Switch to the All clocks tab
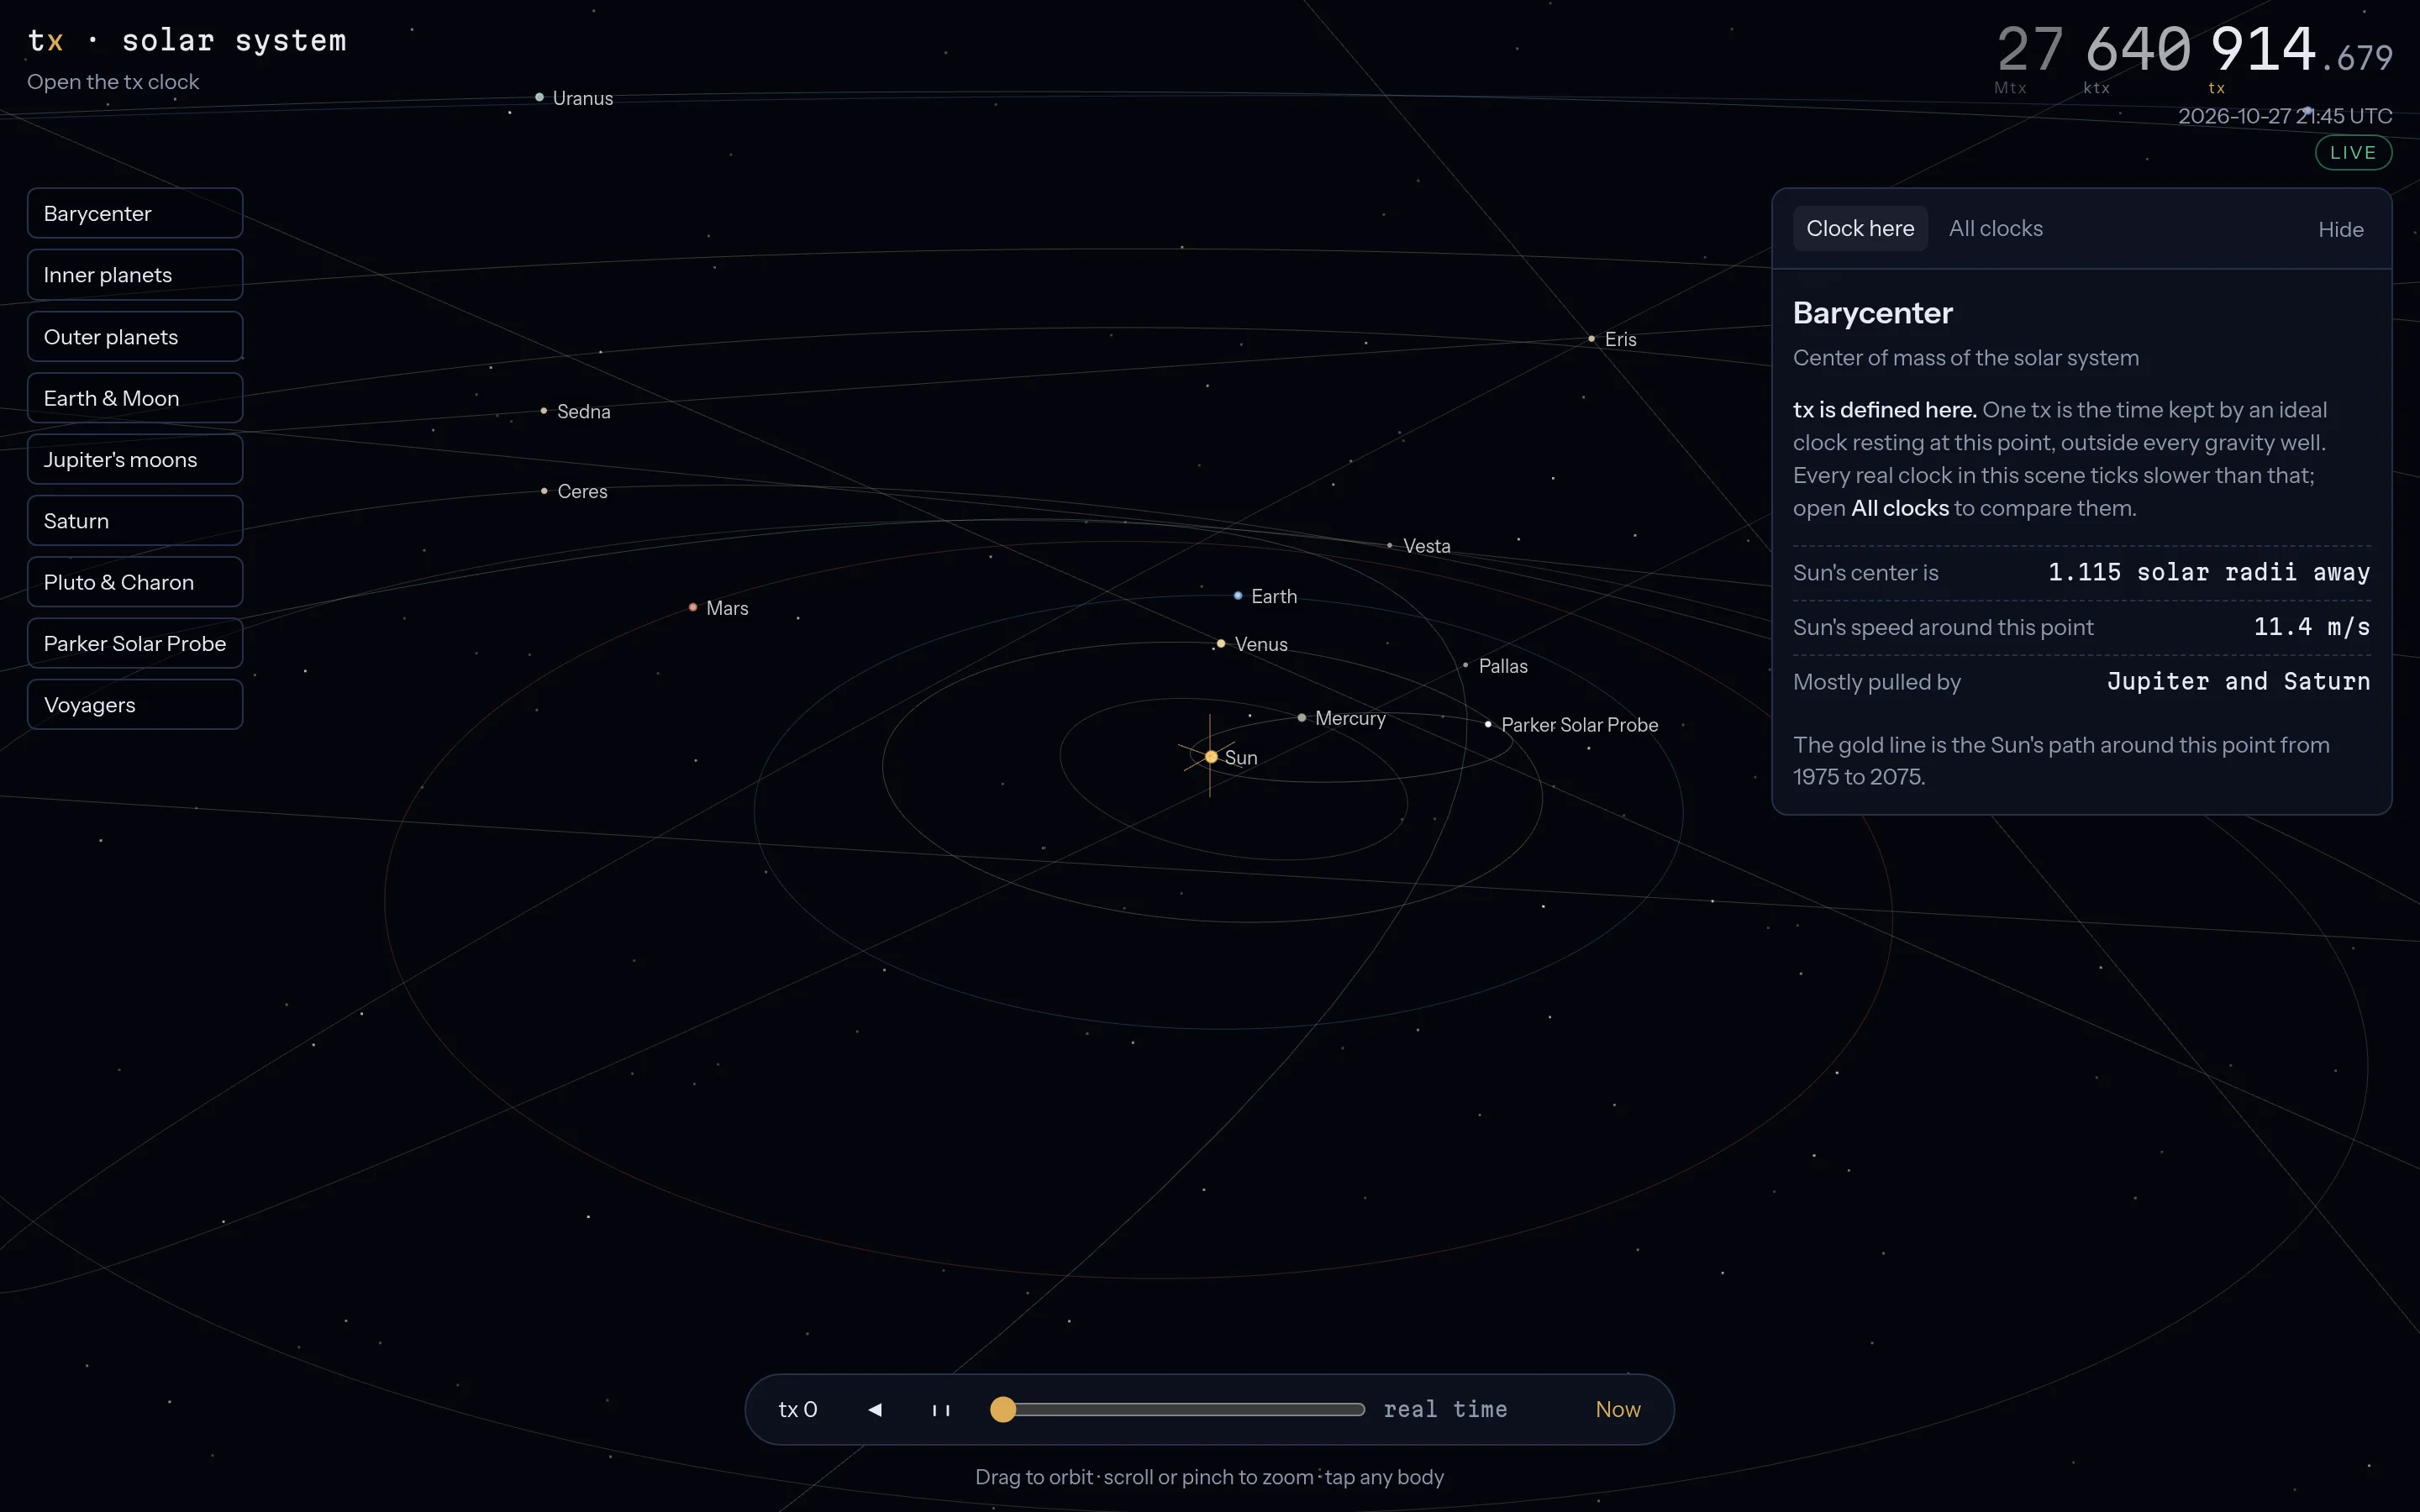This screenshot has width=2420, height=1512. coord(1995,229)
